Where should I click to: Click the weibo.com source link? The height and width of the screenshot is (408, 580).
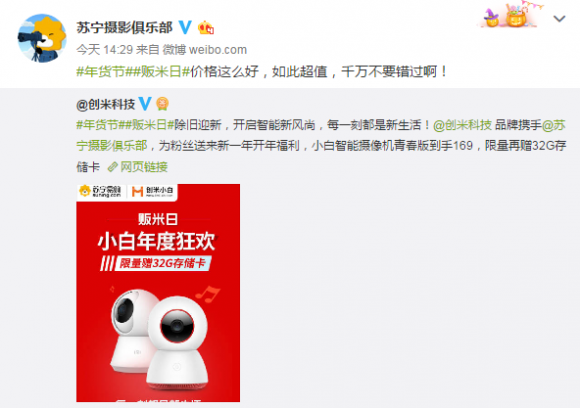coord(205,50)
